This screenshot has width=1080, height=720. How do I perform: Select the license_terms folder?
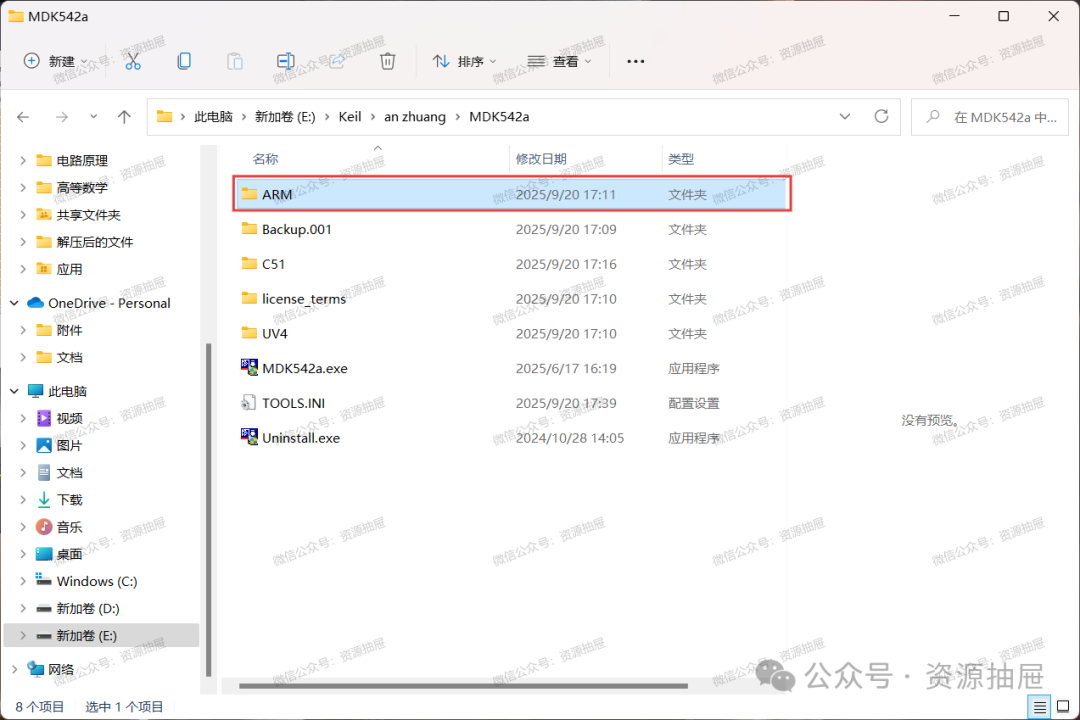coord(511,299)
